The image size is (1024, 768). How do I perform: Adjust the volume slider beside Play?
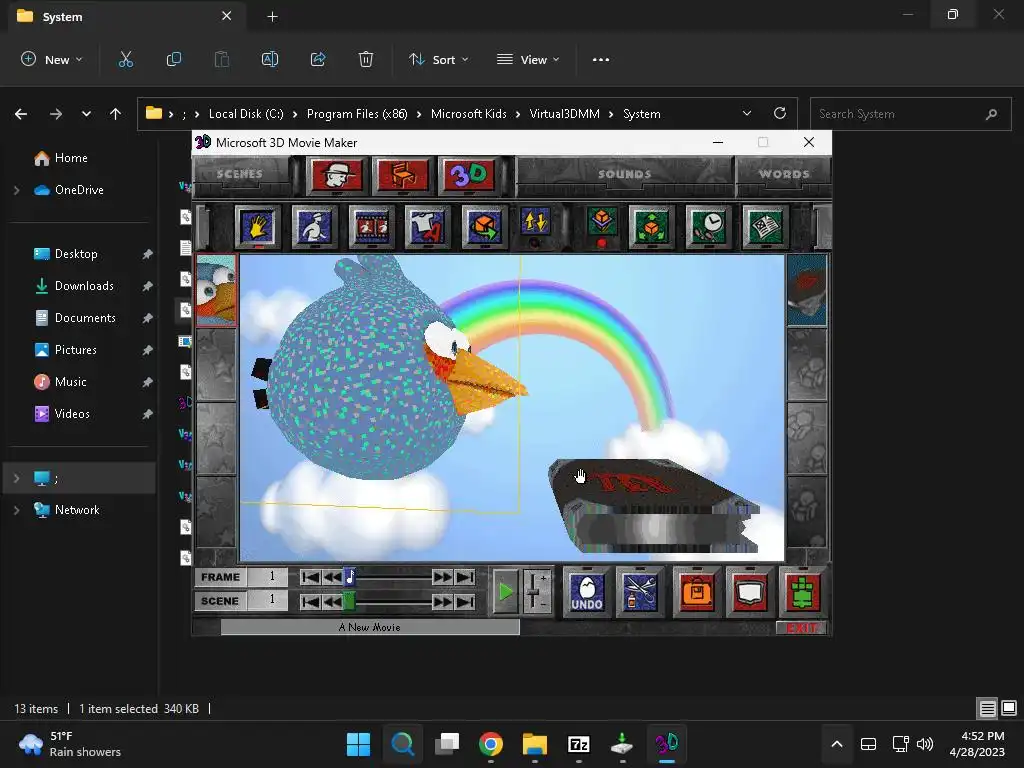536,592
